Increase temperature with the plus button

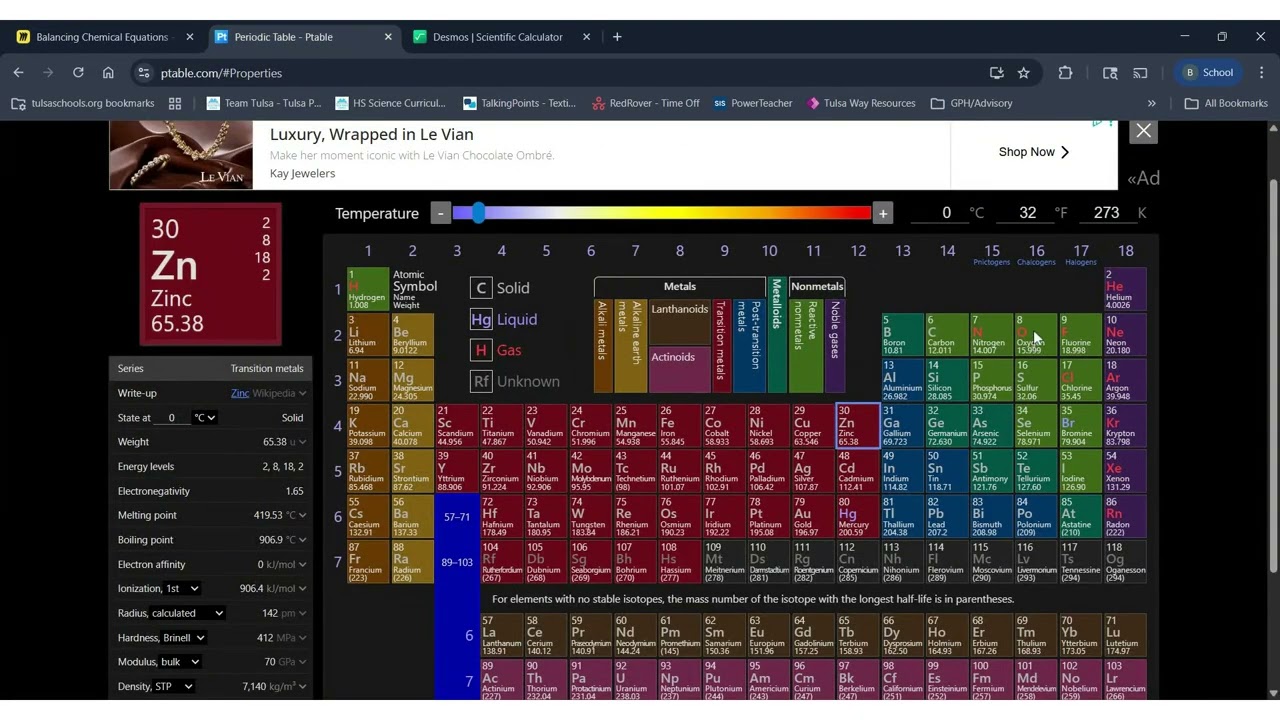pyautogui.click(x=883, y=213)
